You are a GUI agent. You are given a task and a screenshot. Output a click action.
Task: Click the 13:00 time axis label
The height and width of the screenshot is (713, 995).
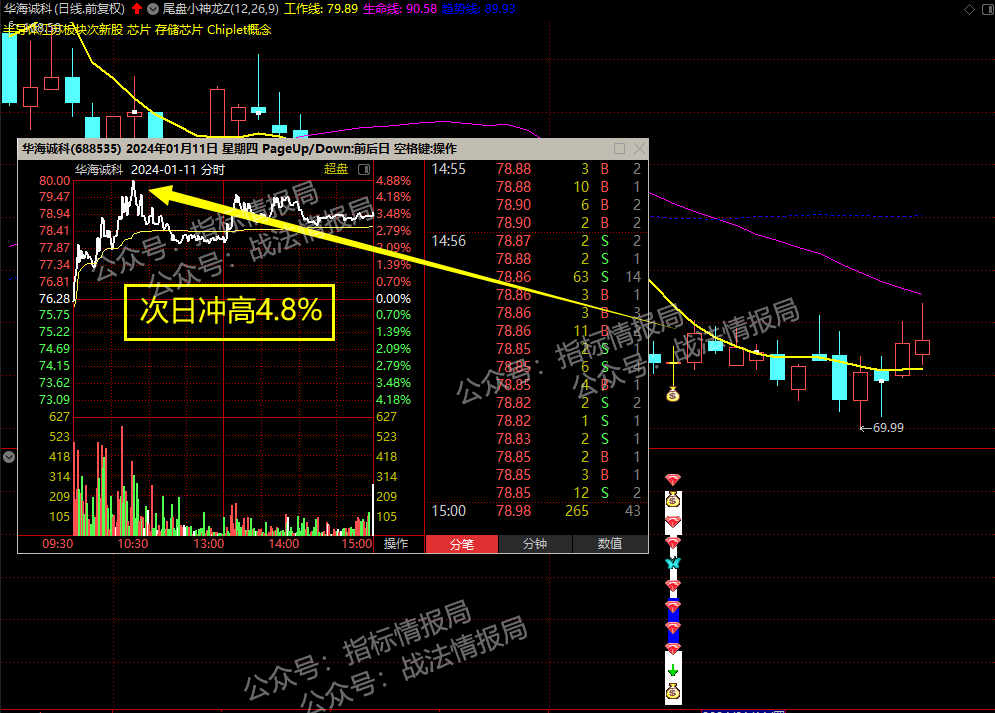click(x=209, y=544)
